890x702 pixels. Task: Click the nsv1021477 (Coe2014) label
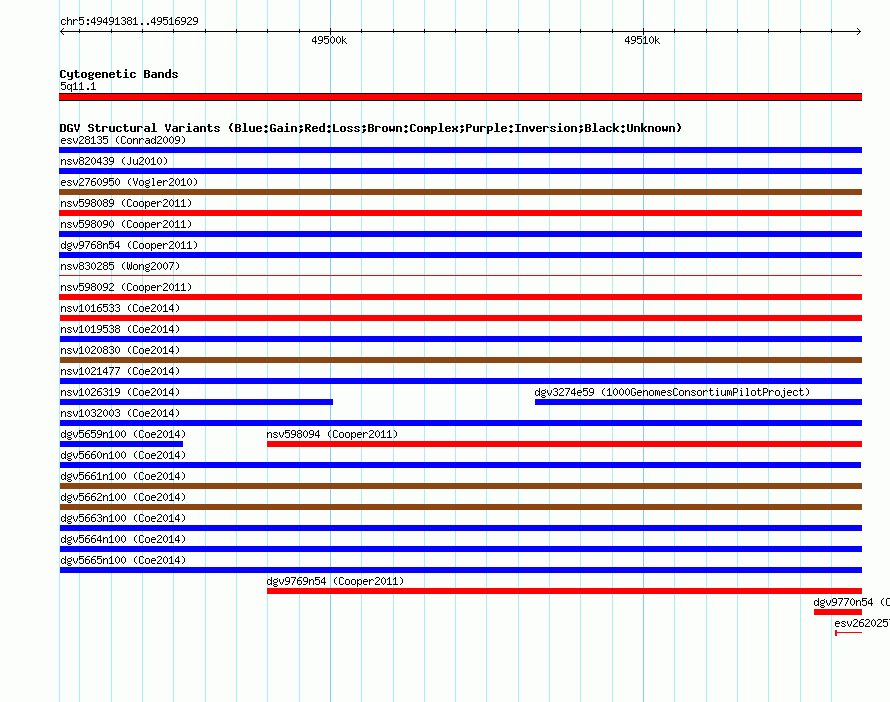click(x=120, y=371)
